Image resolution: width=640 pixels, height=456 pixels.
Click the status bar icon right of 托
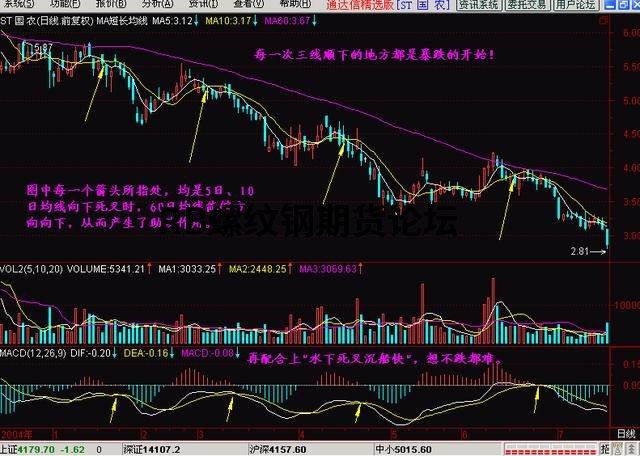pyautogui.click(x=617, y=449)
